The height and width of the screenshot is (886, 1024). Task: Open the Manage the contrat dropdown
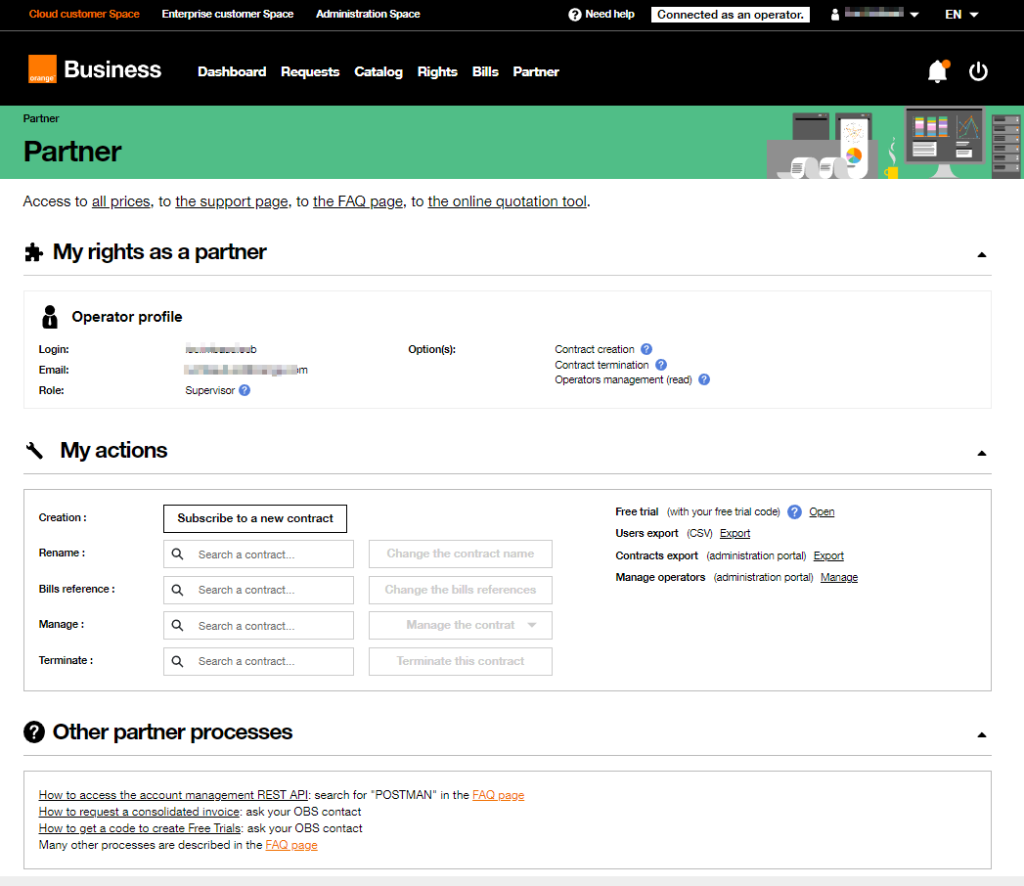(460, 625)
